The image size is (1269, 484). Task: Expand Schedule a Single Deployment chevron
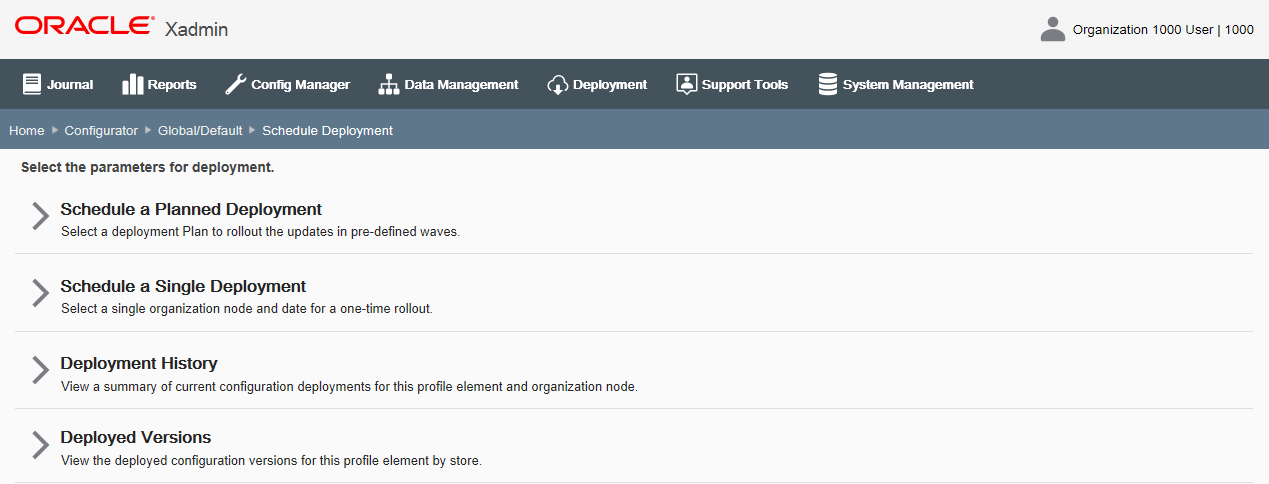(x=40, y=293)
